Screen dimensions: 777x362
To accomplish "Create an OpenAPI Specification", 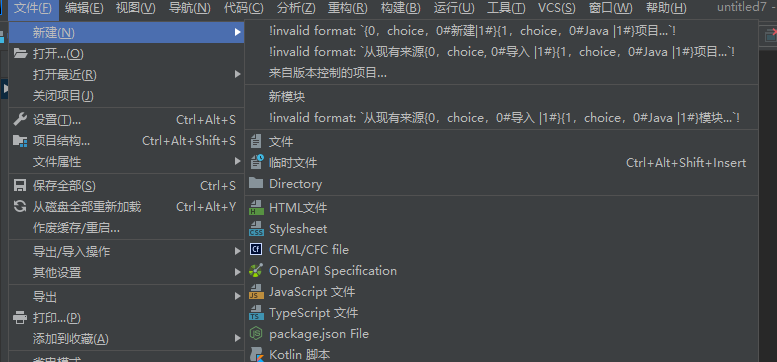I will click(x=501, y=271).
